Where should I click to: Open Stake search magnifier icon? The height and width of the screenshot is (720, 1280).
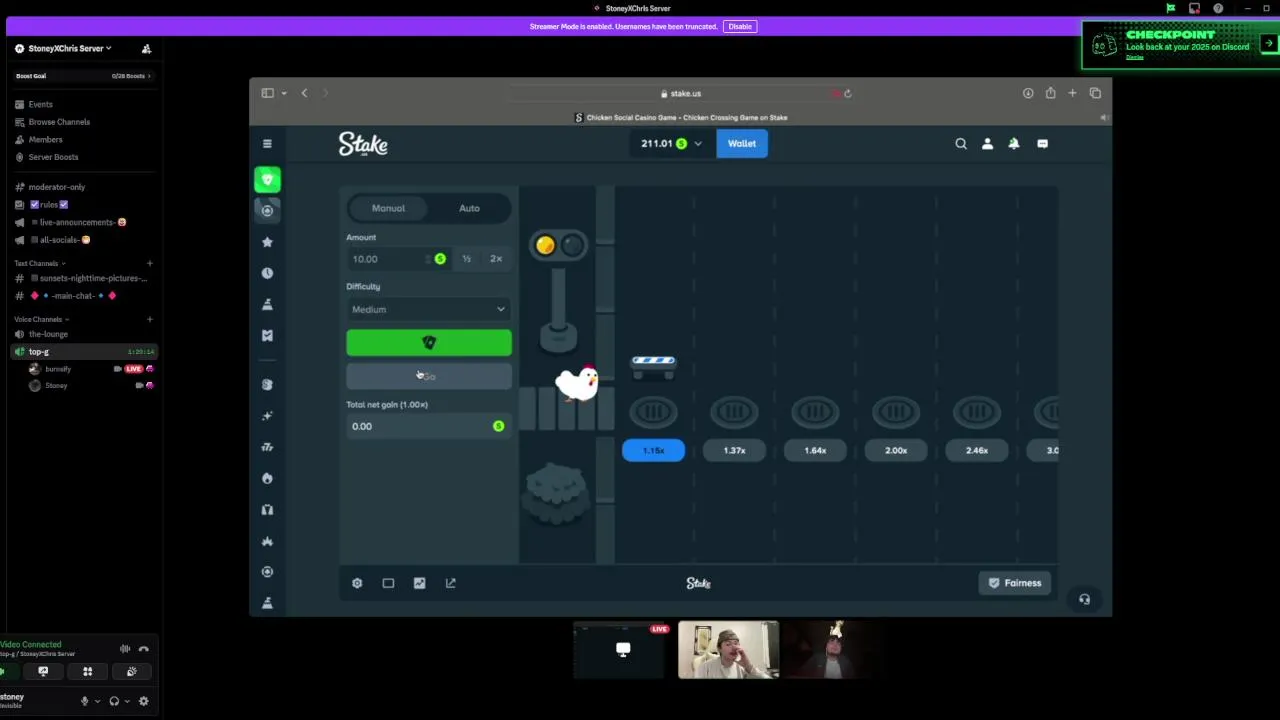pos(961,143)
